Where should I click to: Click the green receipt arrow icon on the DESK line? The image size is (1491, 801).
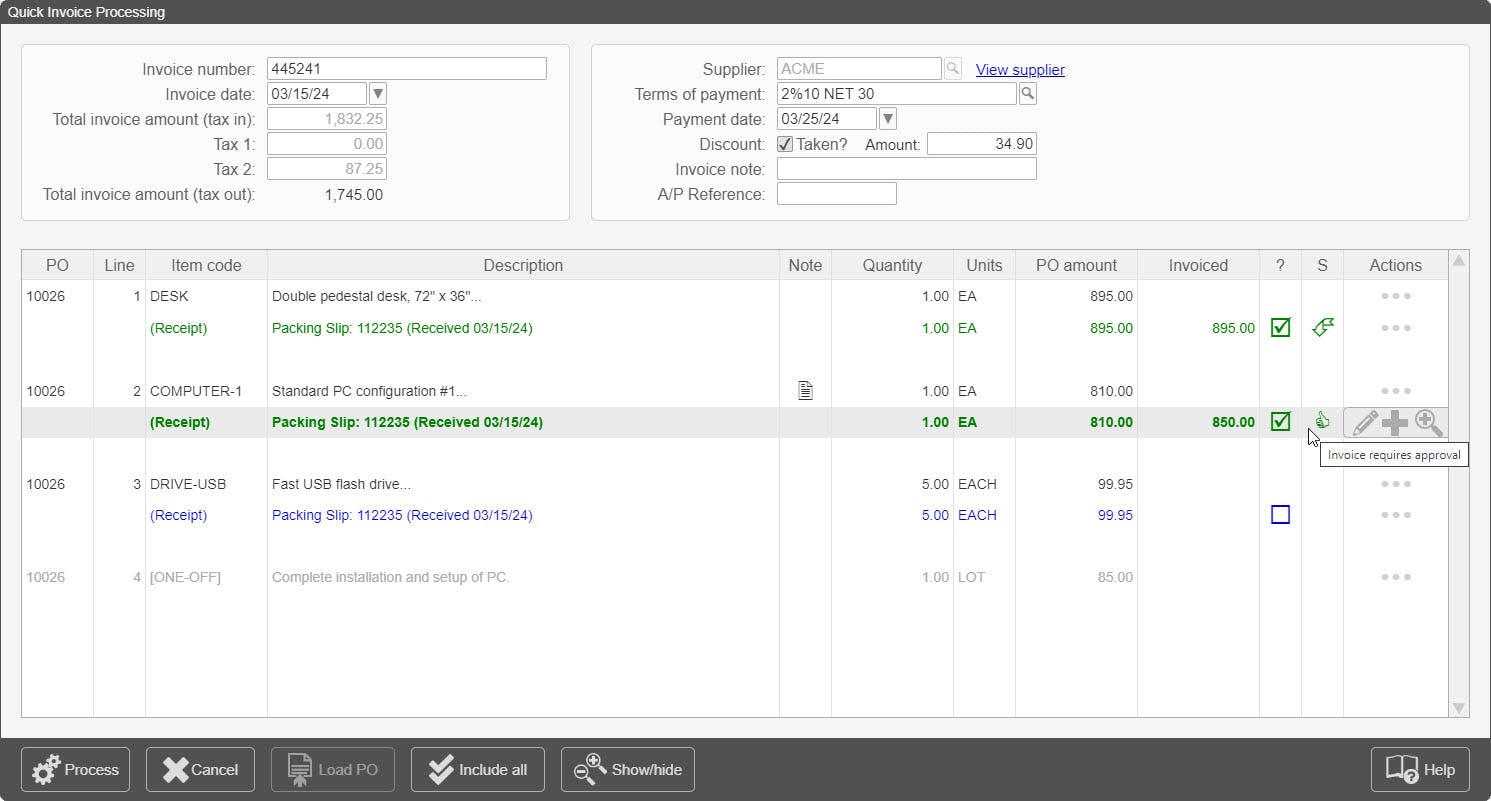click(x=1322, y=327)
